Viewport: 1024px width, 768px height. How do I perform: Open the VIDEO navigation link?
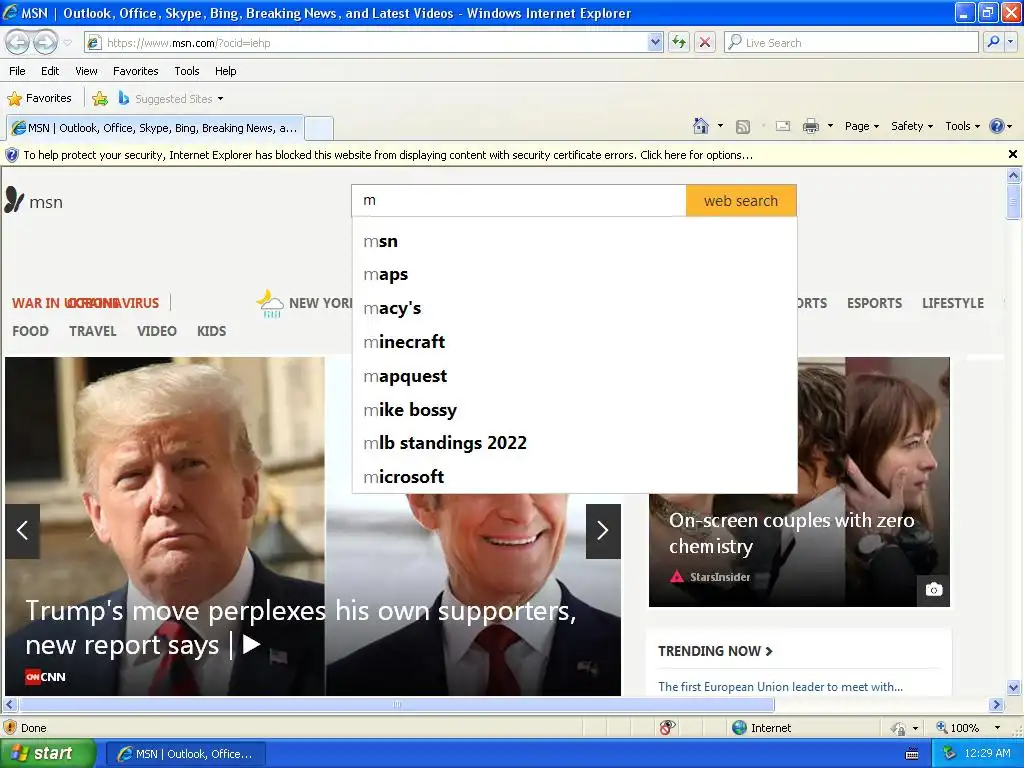click(x=157, y=331)
